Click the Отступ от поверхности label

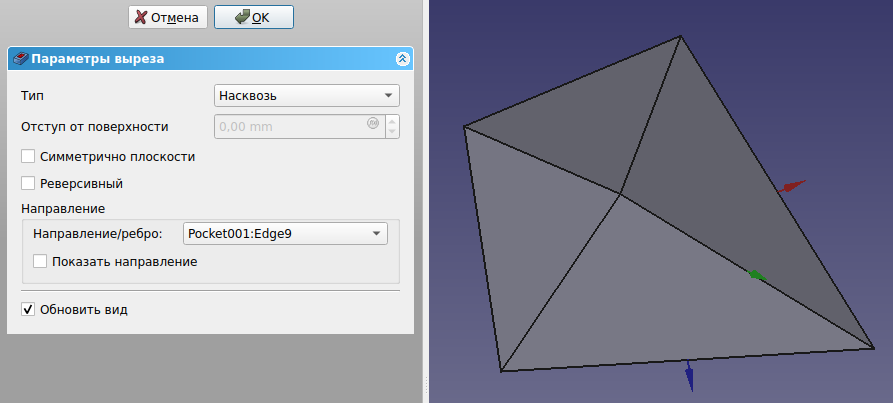point(95,126)
